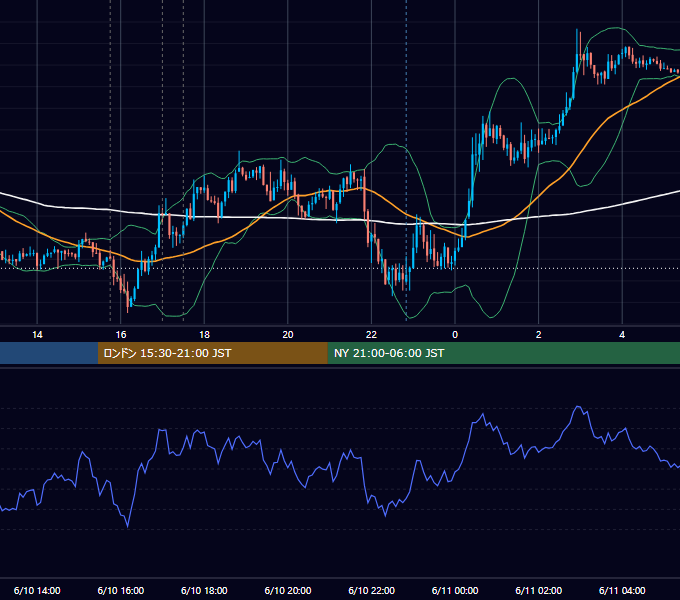Click the 22 hour axis label

[x=371, y=335]
